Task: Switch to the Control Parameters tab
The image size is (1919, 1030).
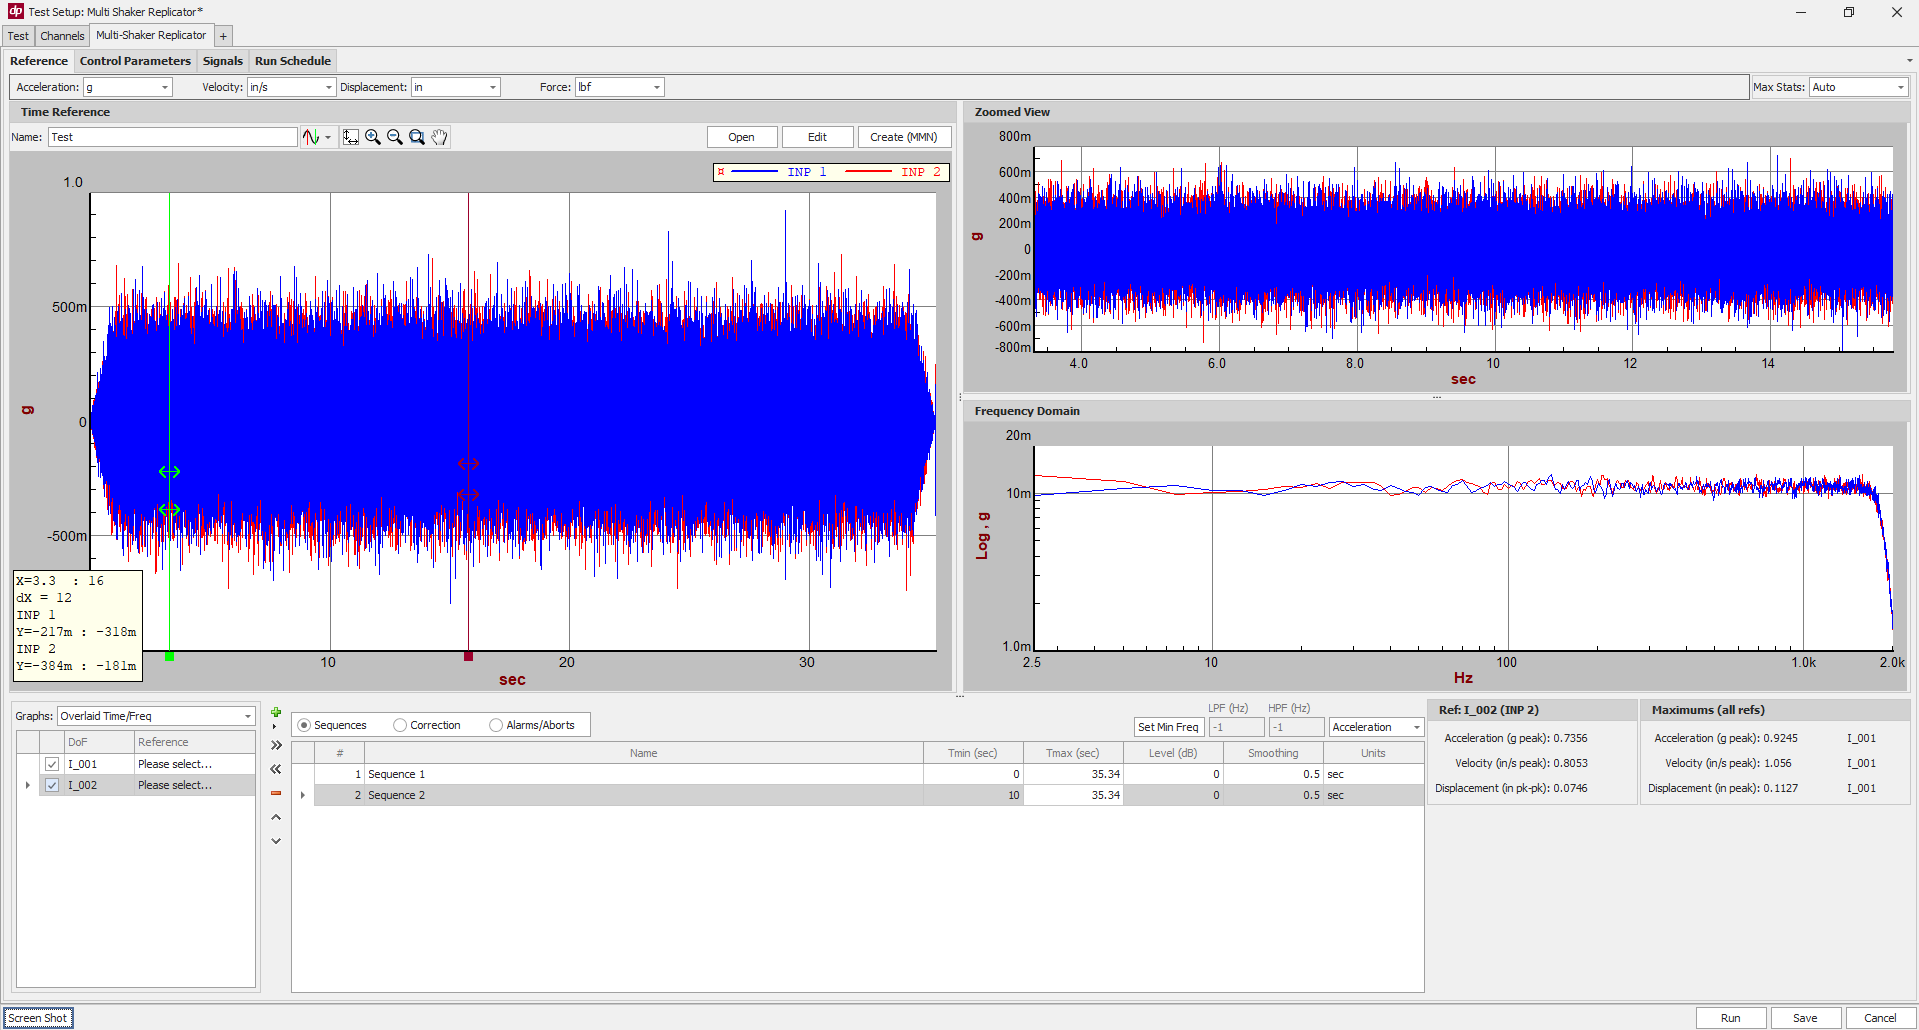Action: tap(135, 61)
